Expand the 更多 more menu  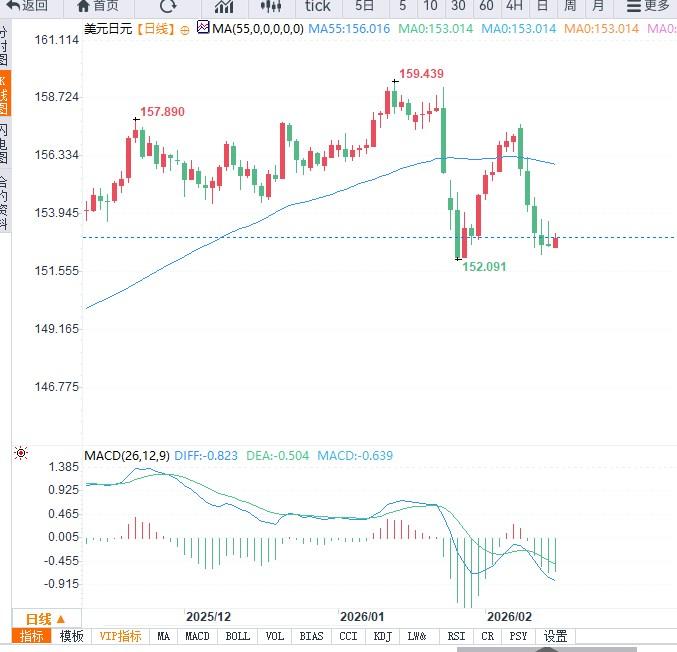651,6
